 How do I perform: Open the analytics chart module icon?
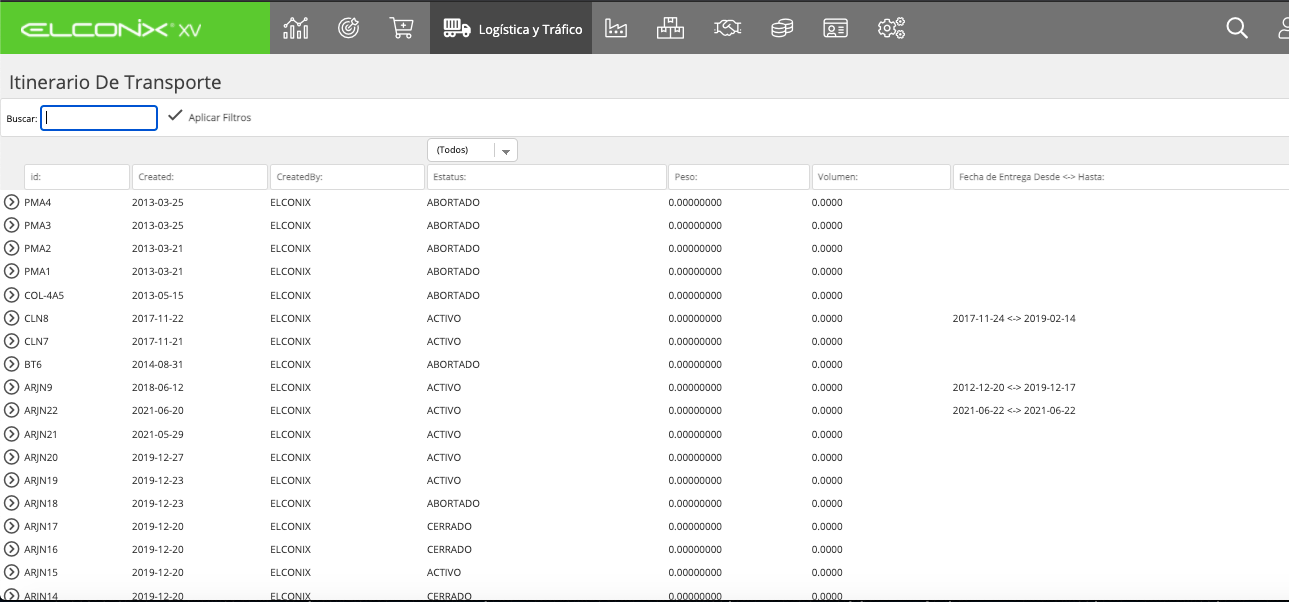pyautogui.click(x=296, y=28)
